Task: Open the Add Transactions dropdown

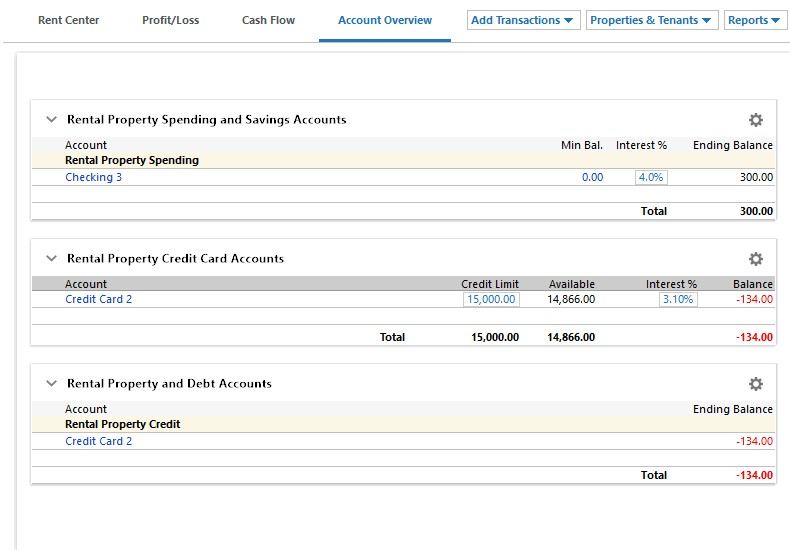Action: tap(523, 20)
